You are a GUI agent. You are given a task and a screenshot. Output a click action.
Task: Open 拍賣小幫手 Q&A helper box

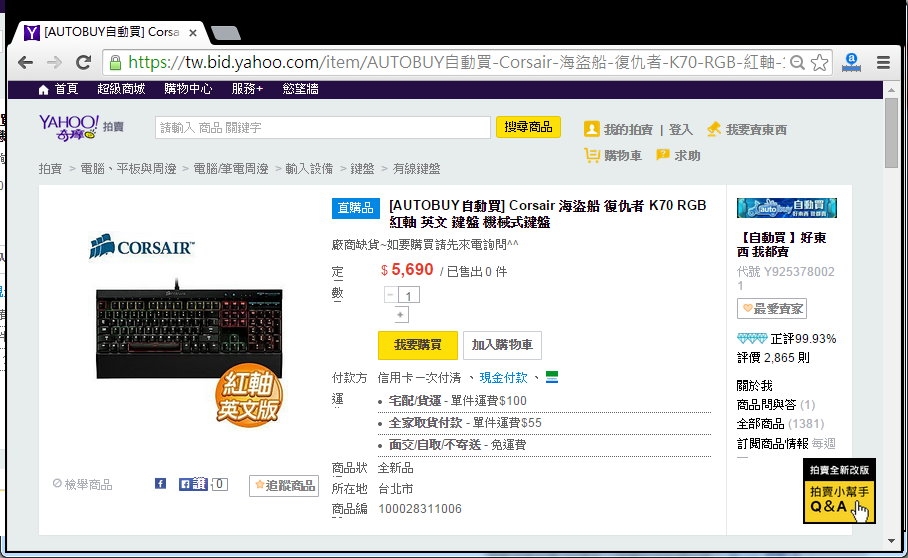tap(839, 491)
